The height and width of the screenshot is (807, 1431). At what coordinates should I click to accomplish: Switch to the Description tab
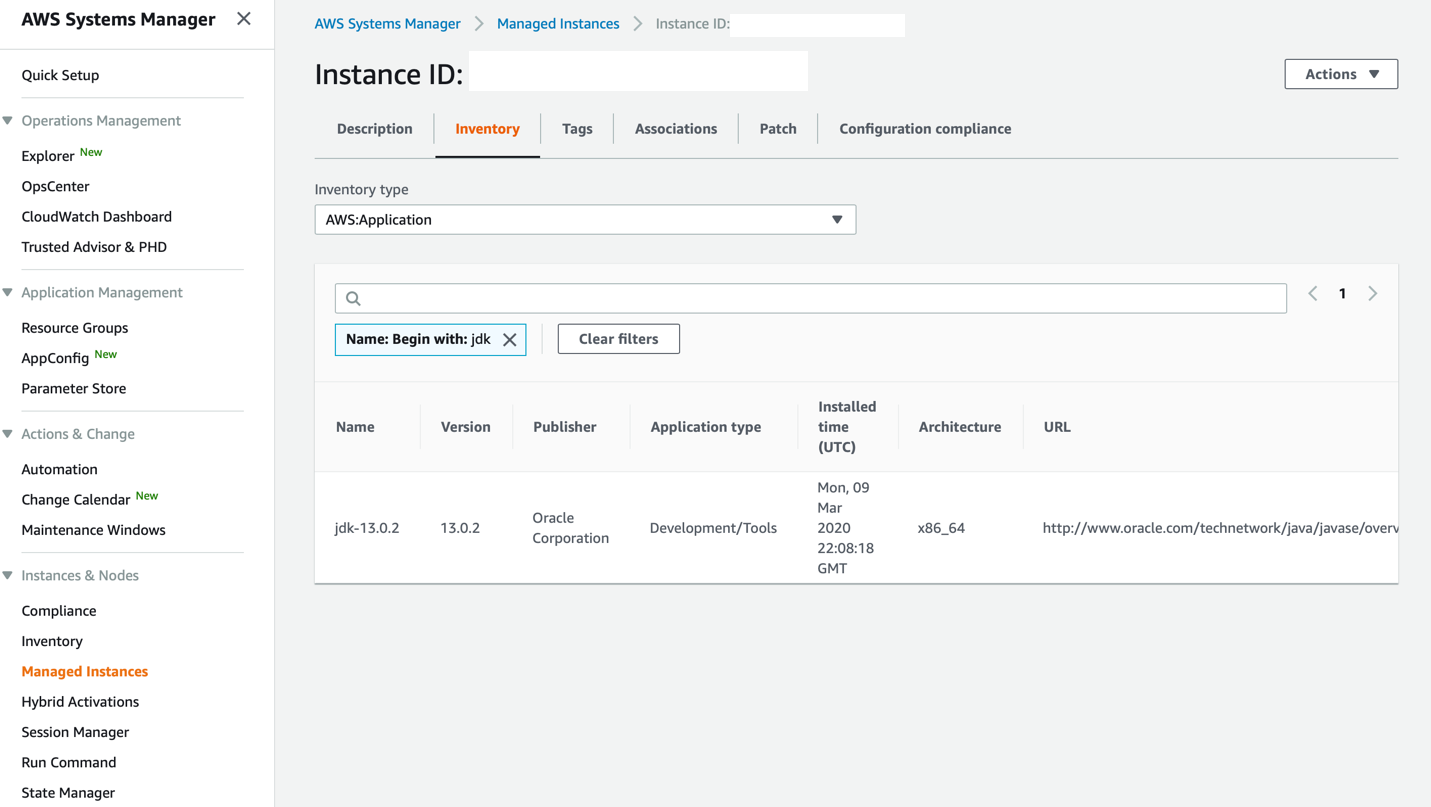tap(374, 128)
